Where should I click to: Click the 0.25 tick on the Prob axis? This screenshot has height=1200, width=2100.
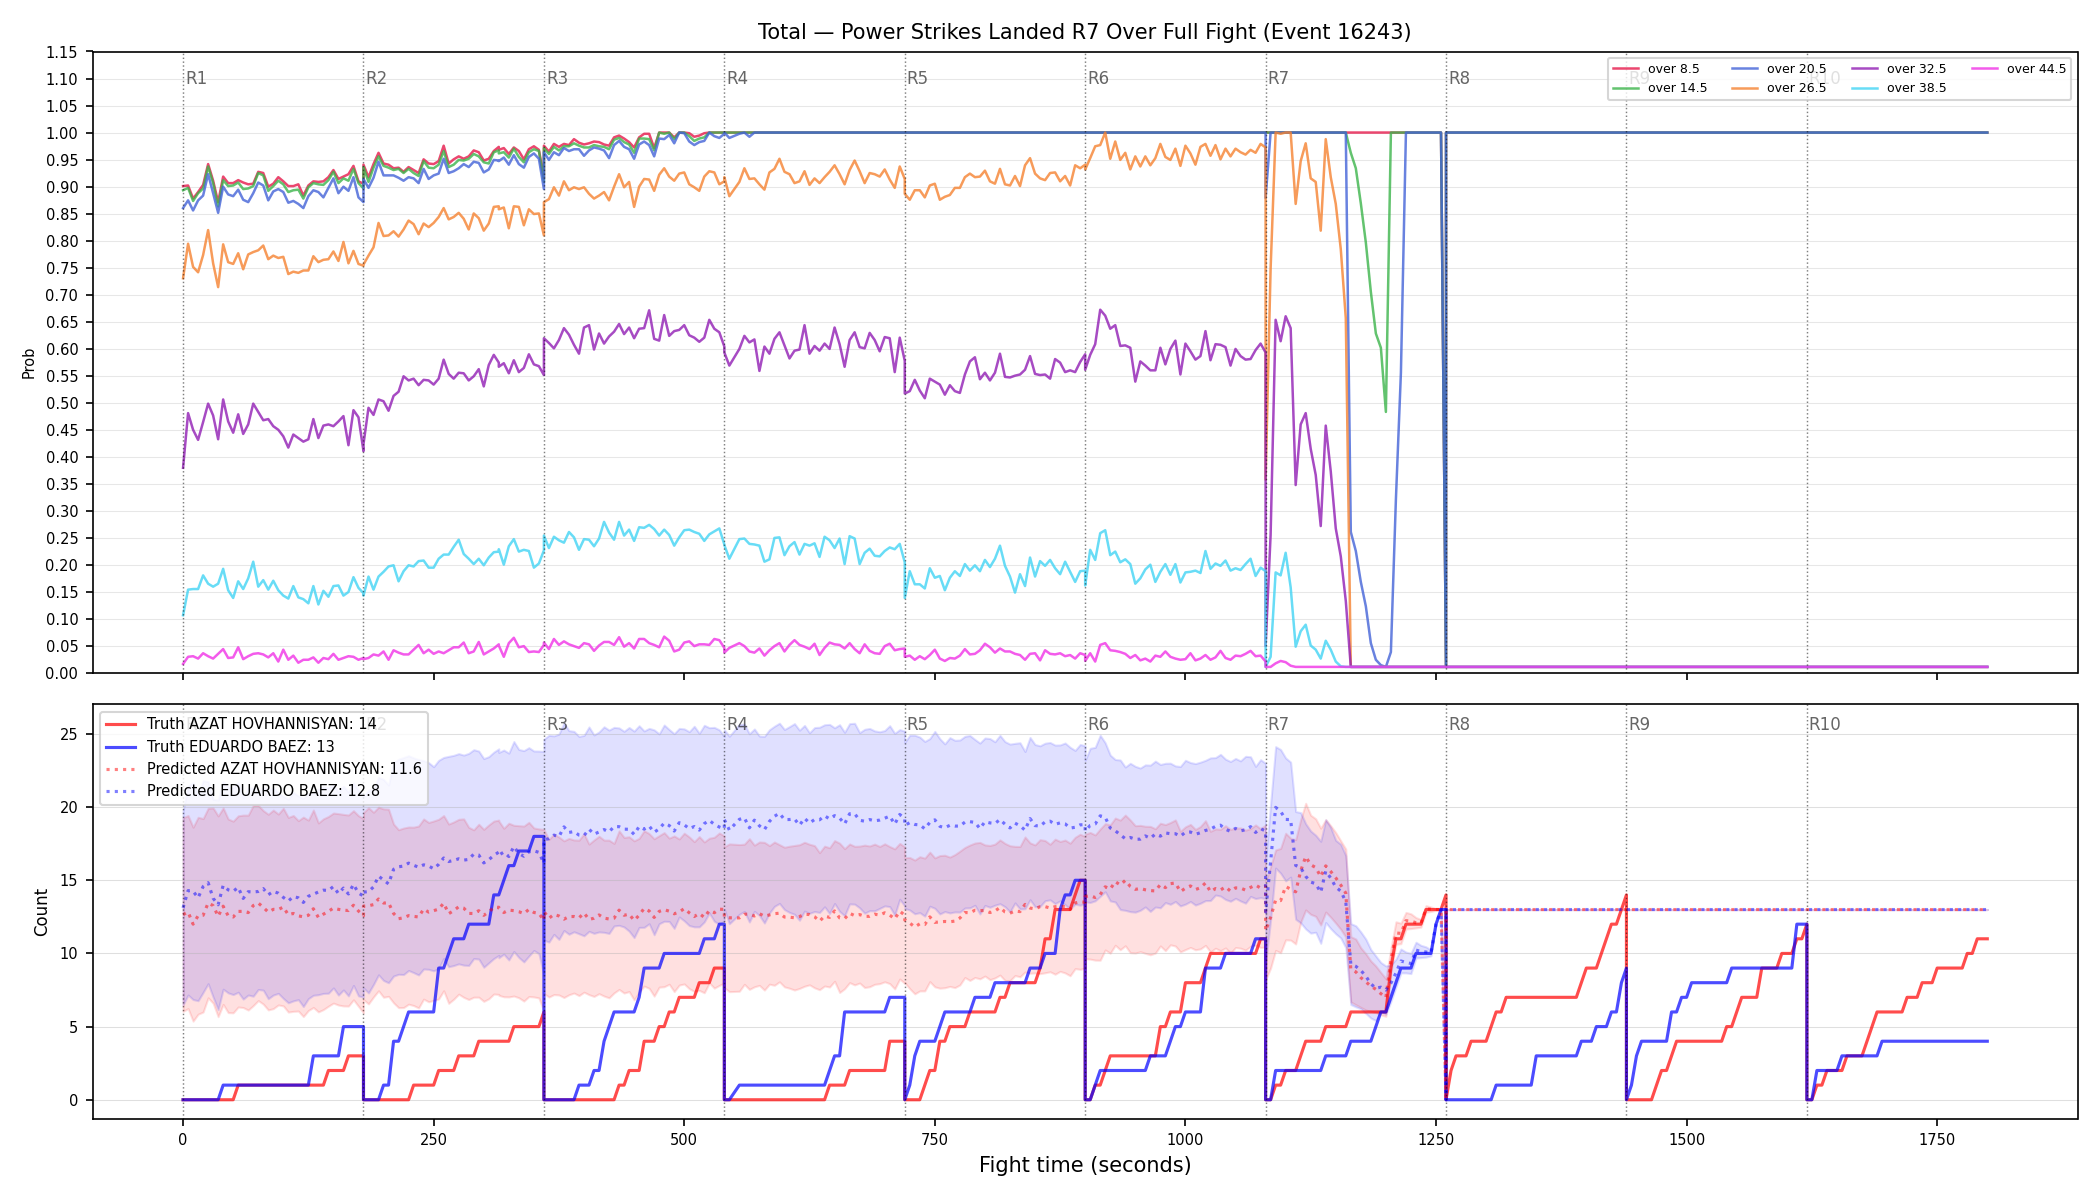[62, 538]
